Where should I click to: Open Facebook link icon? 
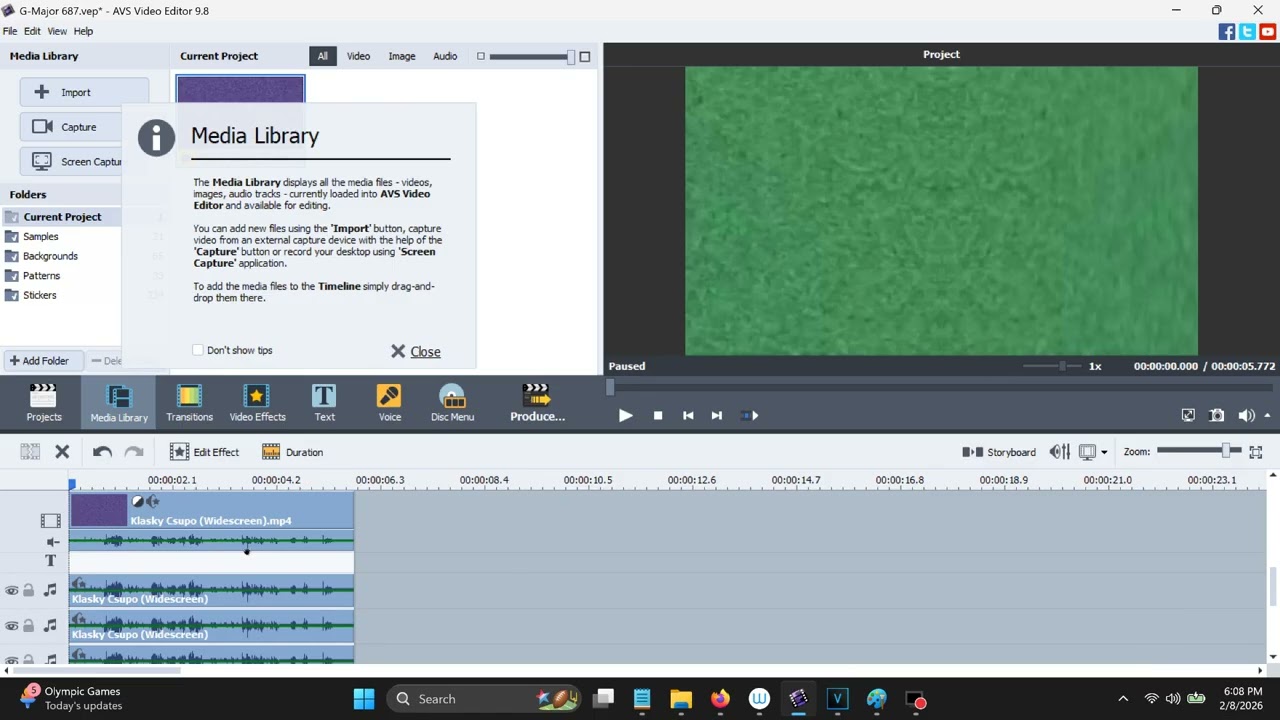[x=1227, y=32]
